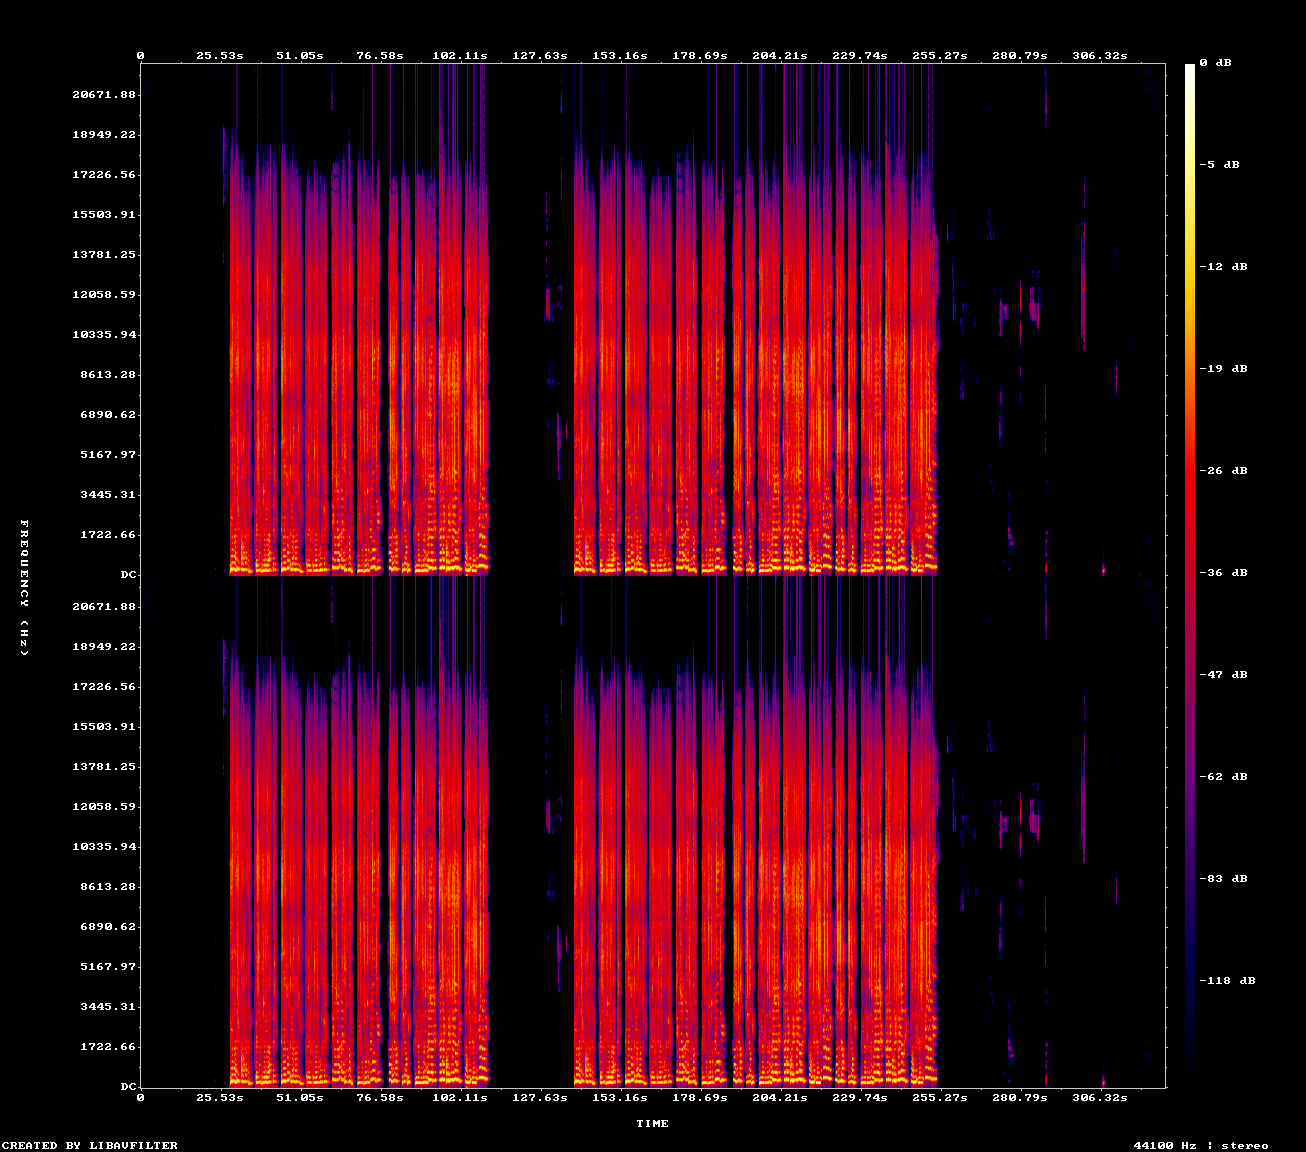Click the -83 dB scale label
The height and width of the screenshot is (1152, 1306).
pyautogui.click(x=1223, y=879)
